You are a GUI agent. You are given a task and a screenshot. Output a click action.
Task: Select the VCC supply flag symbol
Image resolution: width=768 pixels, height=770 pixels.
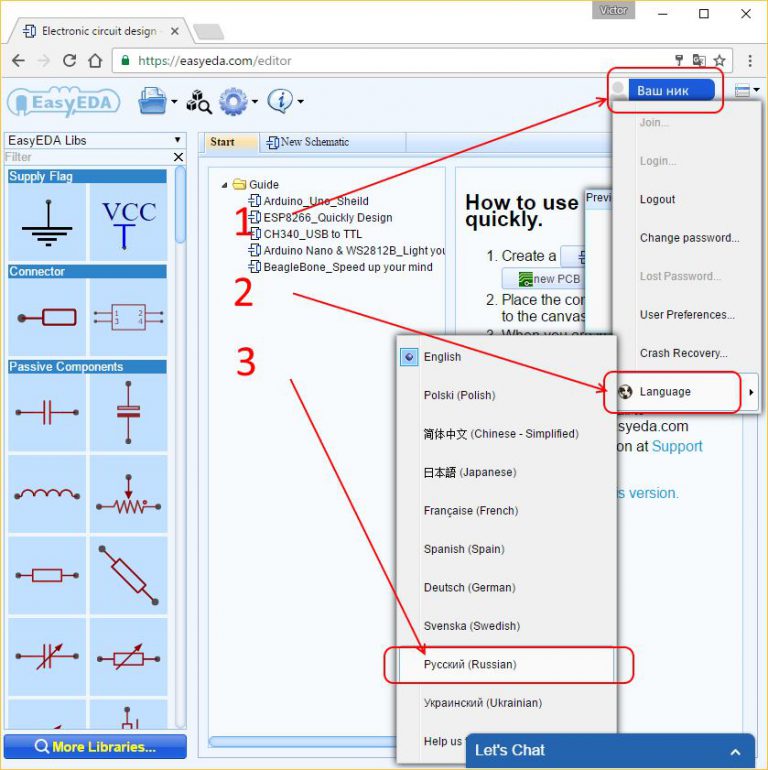click(x=129, y=222)
